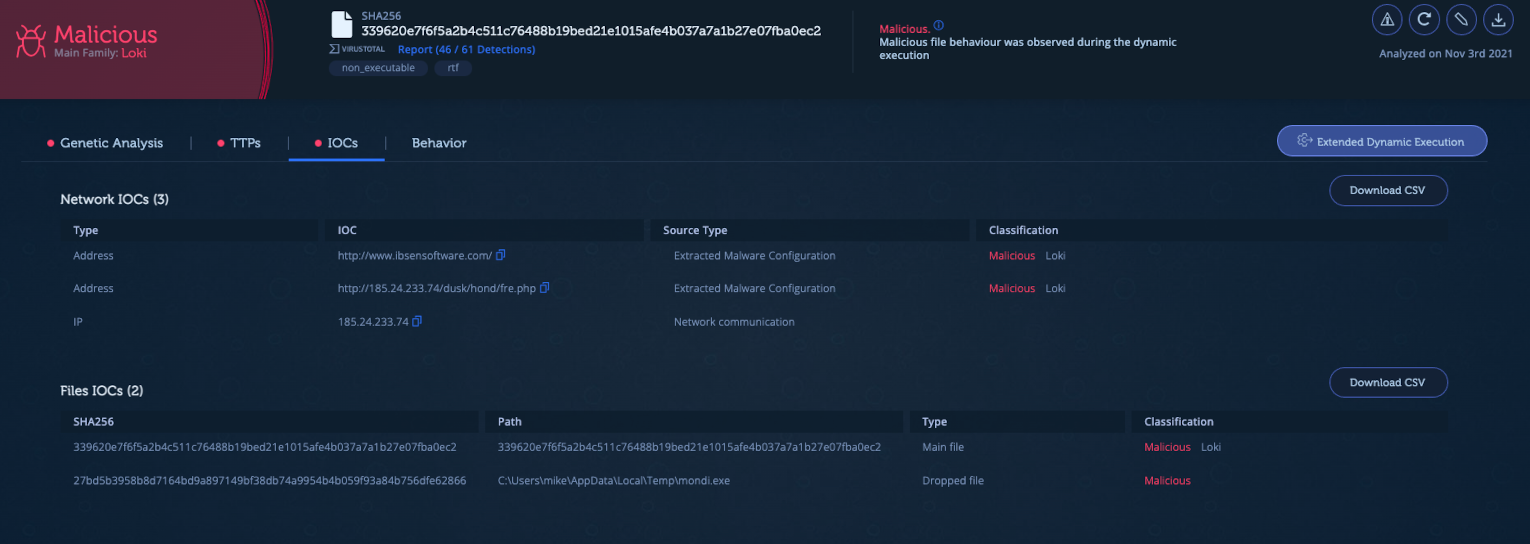This screenshot has width=1530, height=544.
Task: Click the Path column header
Action: 510,422
